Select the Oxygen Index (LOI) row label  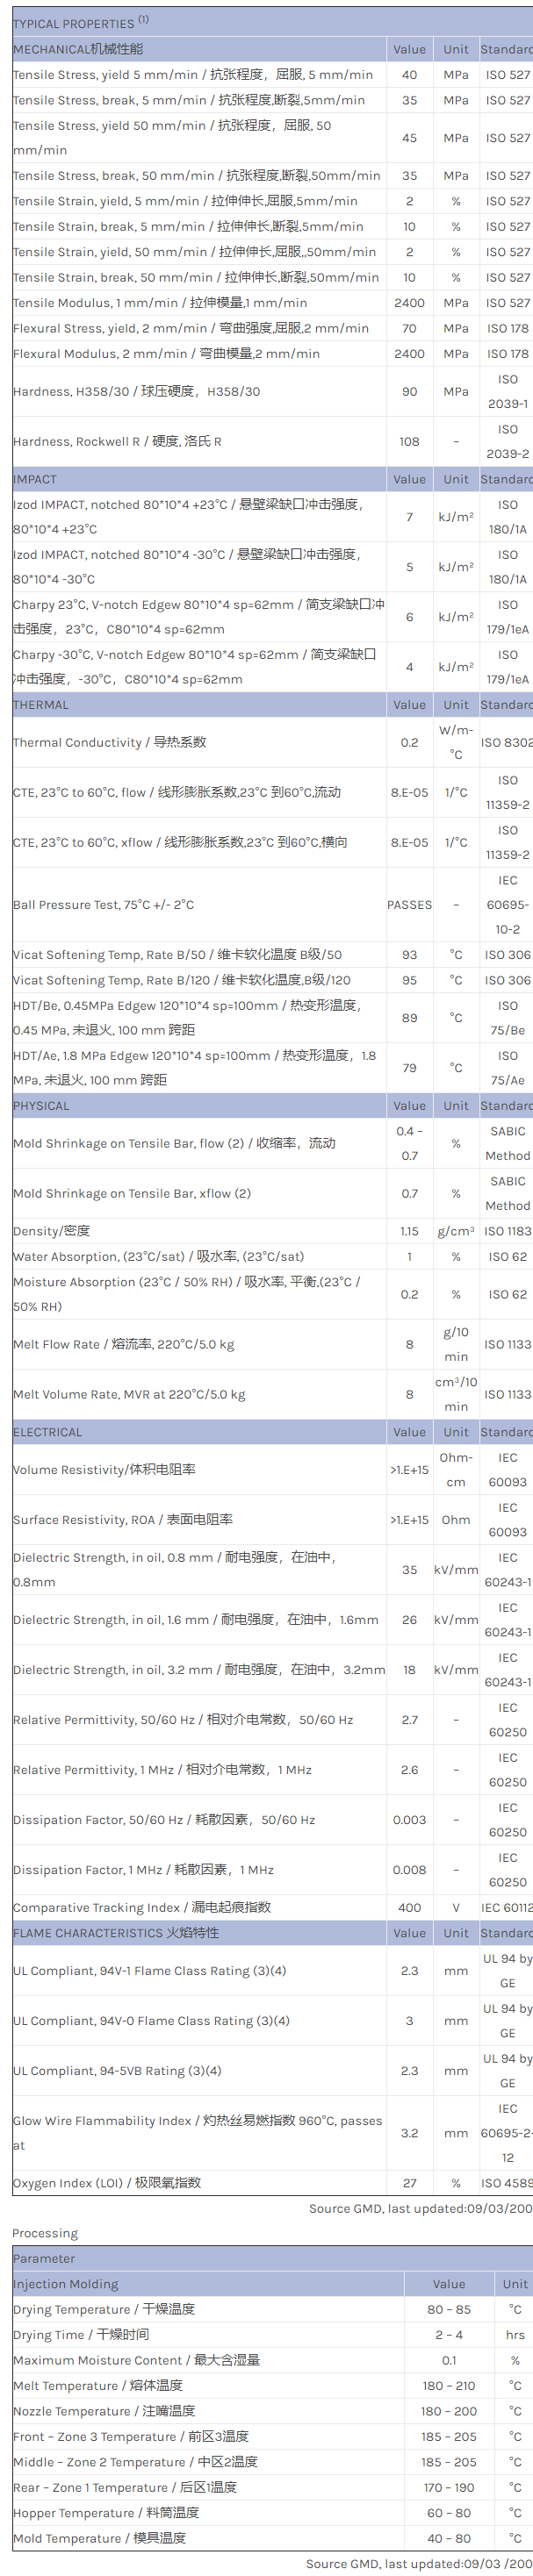(x=107, y=2183)
